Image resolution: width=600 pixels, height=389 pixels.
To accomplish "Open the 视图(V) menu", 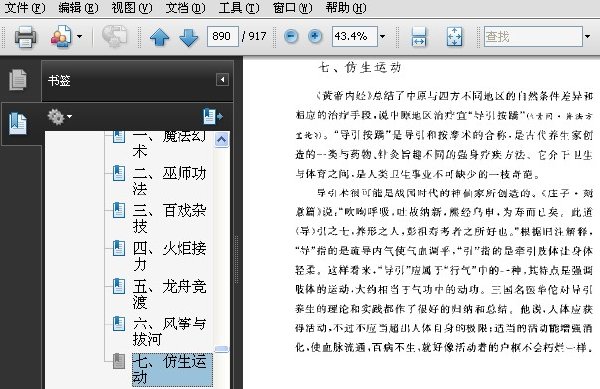I will (x=132, y=8).
